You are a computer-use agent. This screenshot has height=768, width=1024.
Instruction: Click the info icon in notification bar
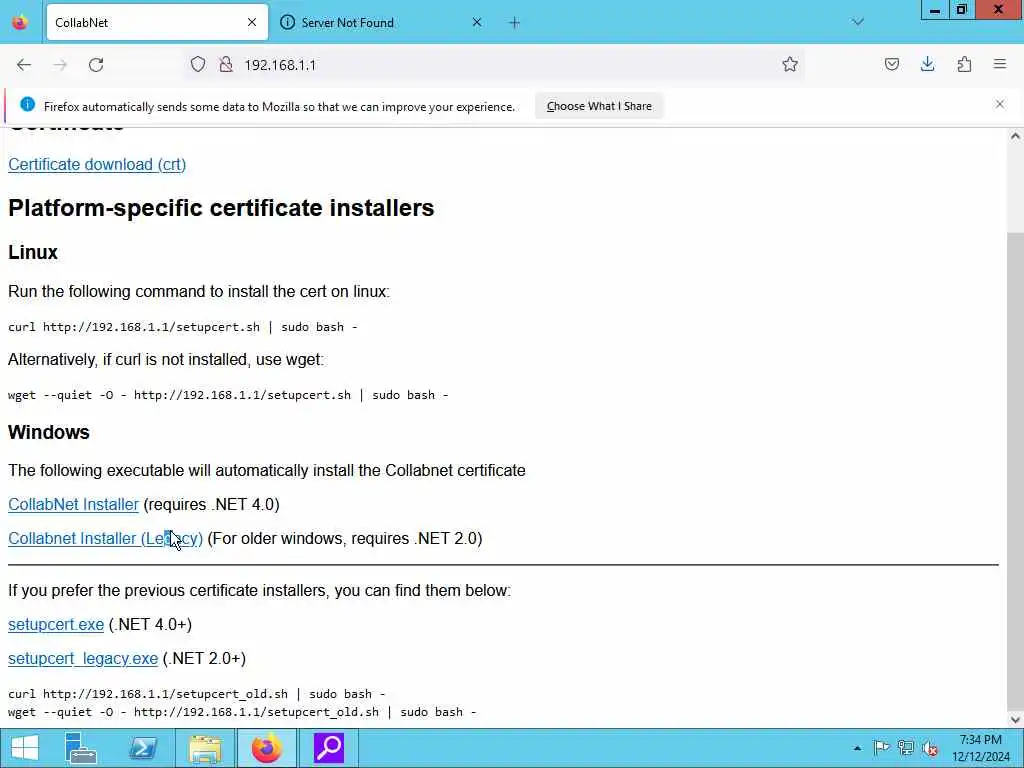click(27, 104)
